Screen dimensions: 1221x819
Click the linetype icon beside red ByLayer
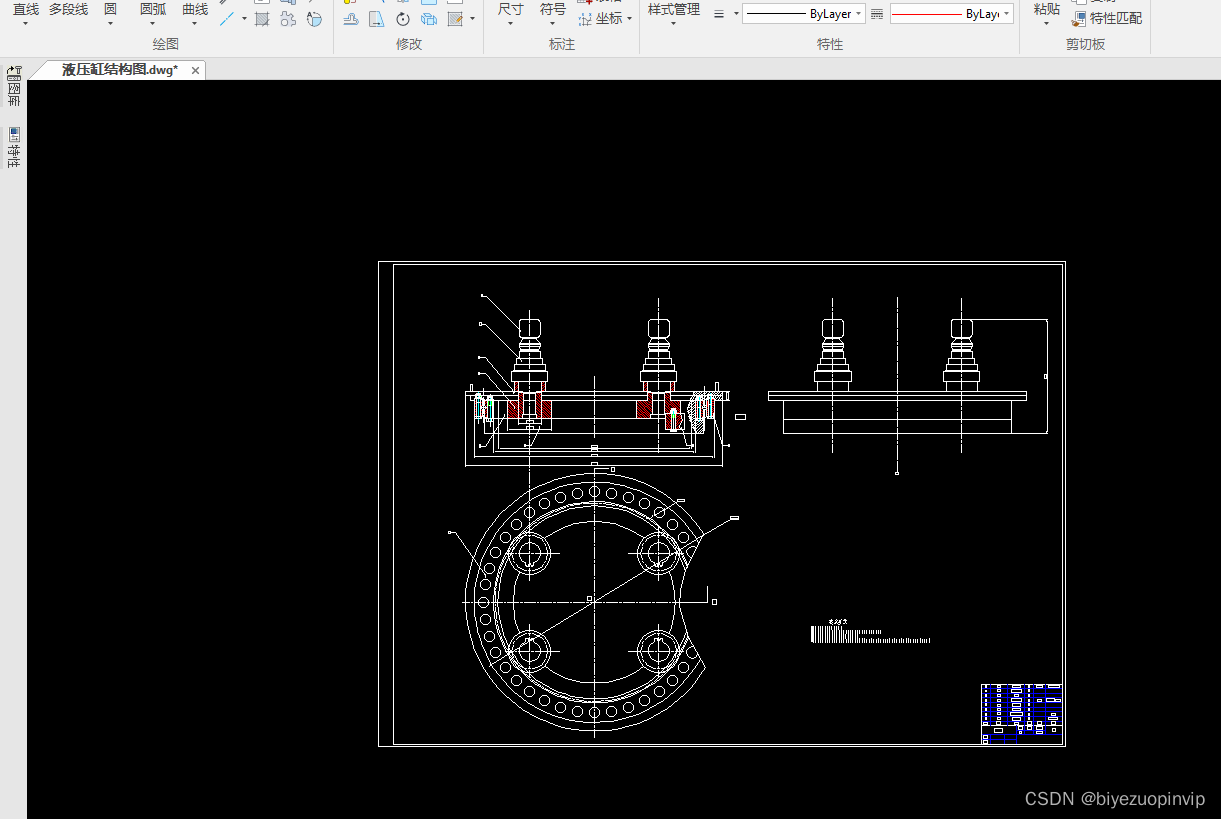tap(877, 14)
